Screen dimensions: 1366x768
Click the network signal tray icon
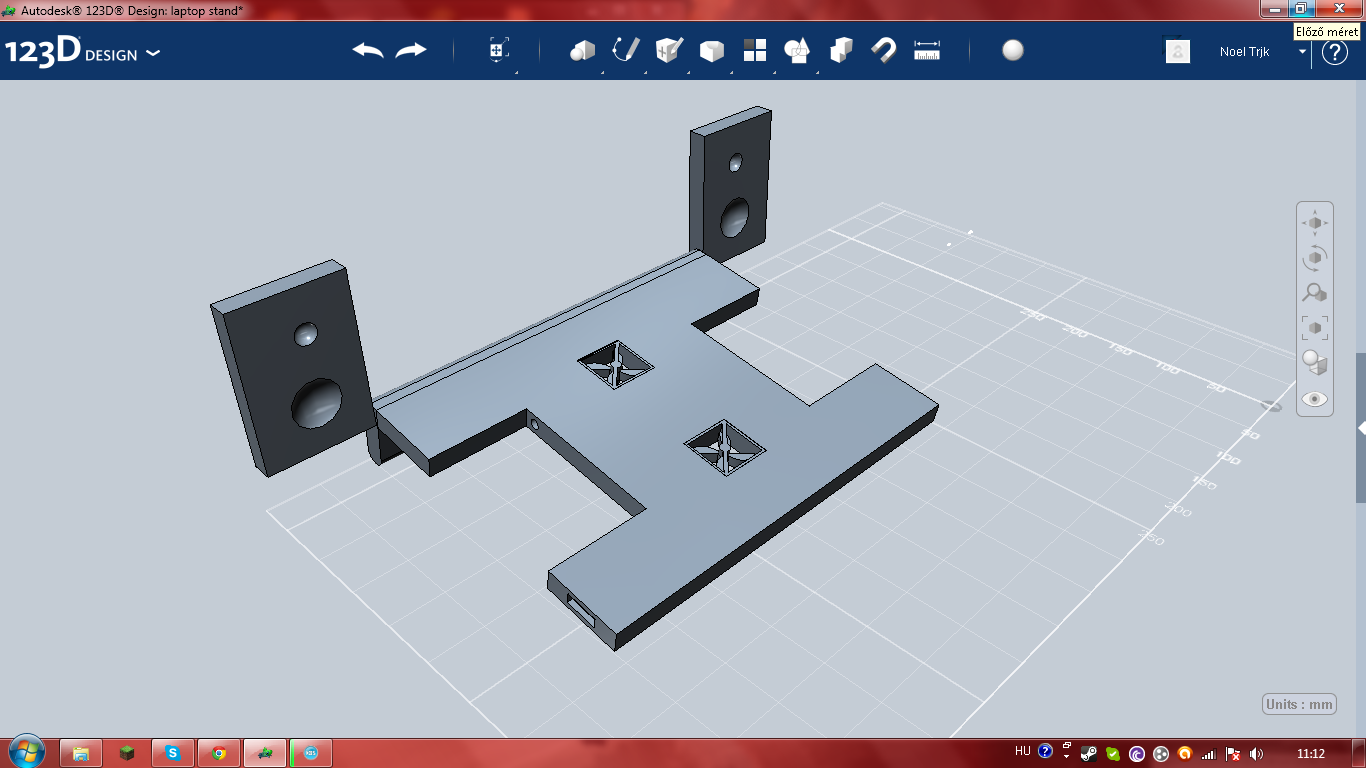[1209, 753]
